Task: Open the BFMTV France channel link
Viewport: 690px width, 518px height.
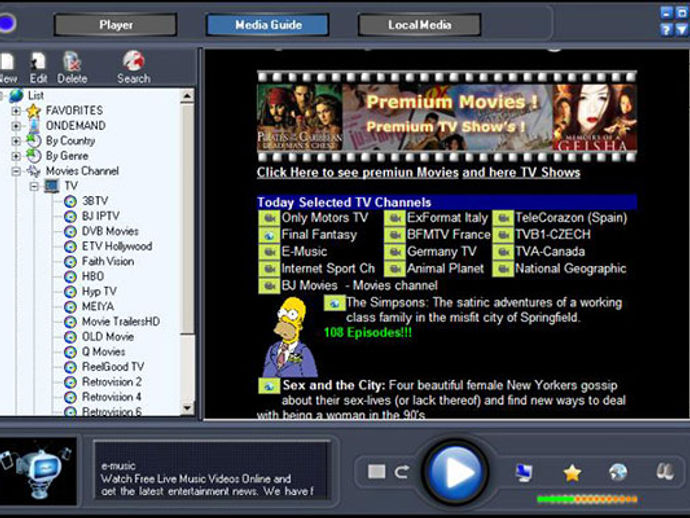Action: (x=448, y=235)
